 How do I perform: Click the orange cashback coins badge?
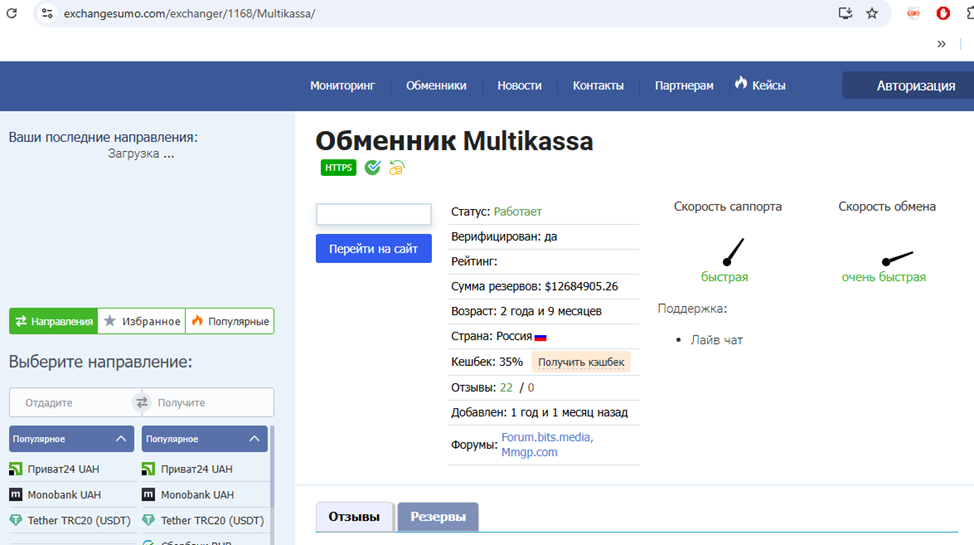click(397, 168)
